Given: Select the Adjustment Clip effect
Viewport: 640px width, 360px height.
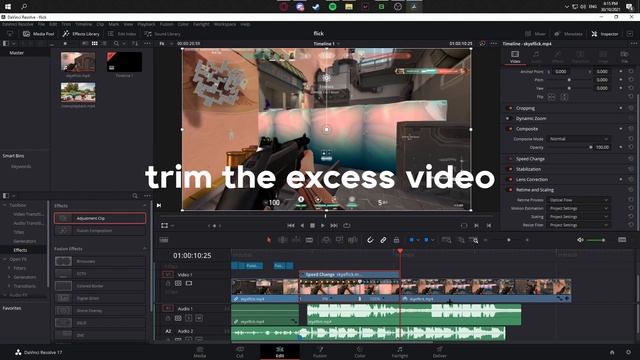Looking at the screenshot, I should (x=100, y=218).
